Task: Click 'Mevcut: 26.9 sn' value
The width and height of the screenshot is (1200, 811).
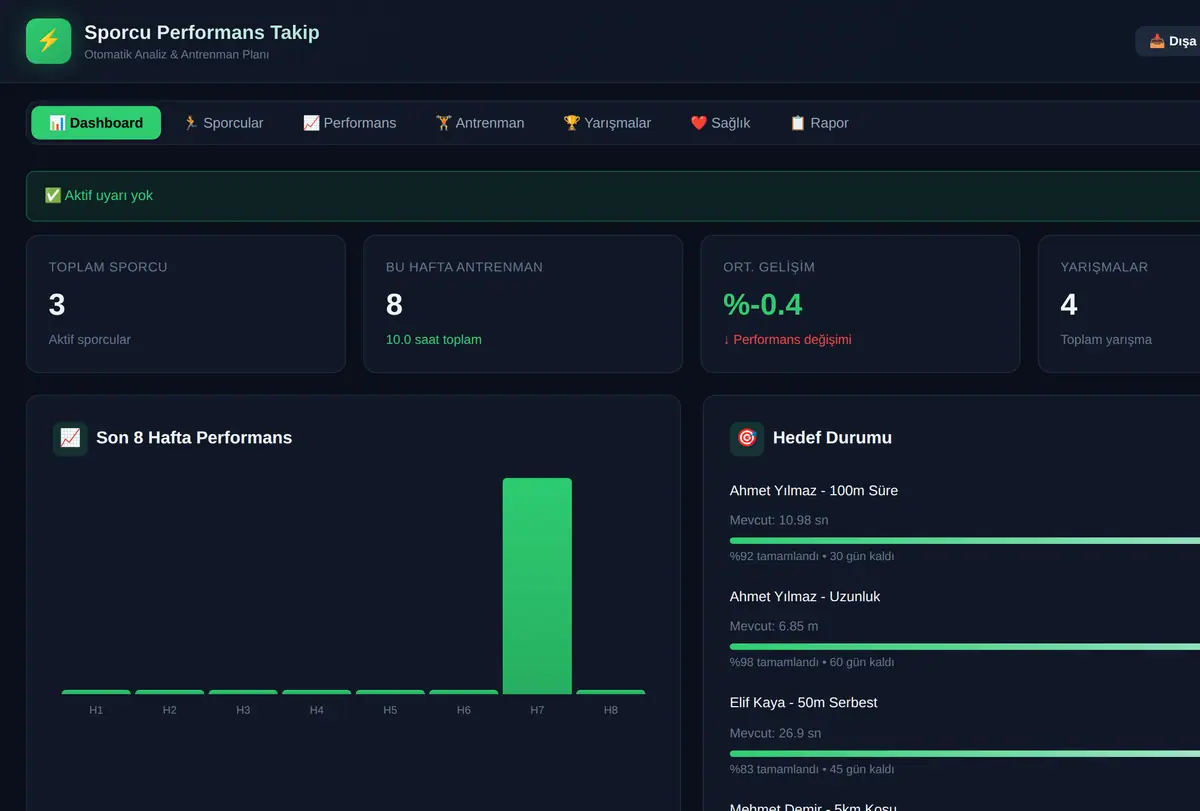Action: tap(775, 733)
